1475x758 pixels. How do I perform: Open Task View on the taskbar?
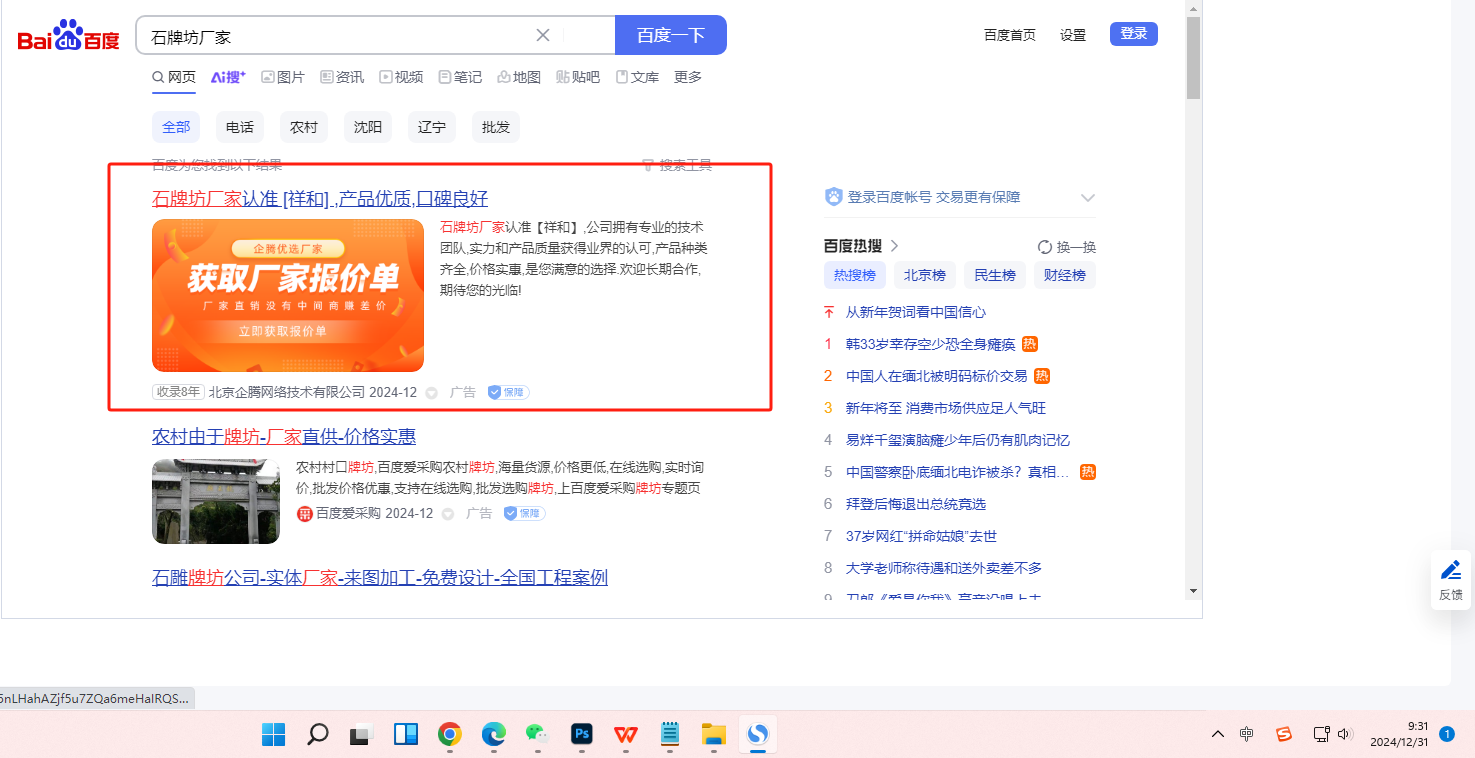361,735
